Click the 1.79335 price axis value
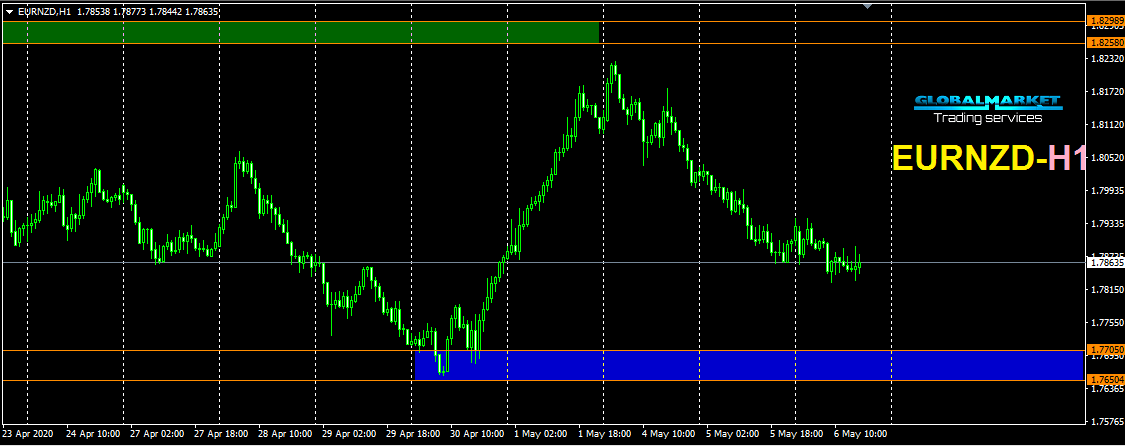Screen dimensions: 1125x447 [1106, 224]
